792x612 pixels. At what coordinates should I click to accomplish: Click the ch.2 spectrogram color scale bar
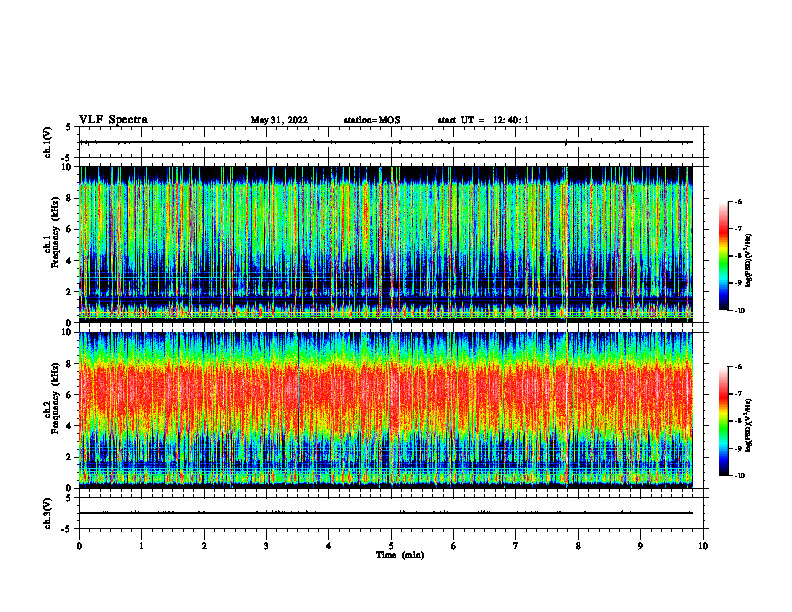coord(724,421)
